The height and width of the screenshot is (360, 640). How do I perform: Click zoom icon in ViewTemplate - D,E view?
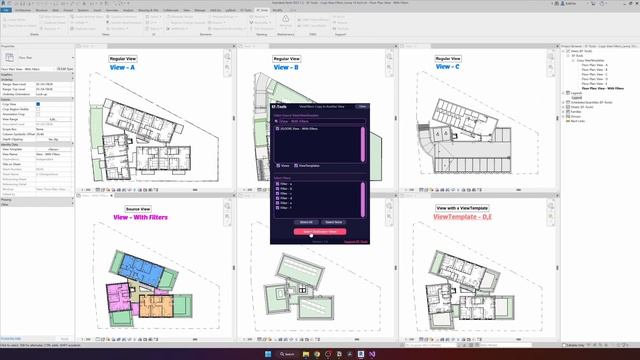tap(551, 216)
